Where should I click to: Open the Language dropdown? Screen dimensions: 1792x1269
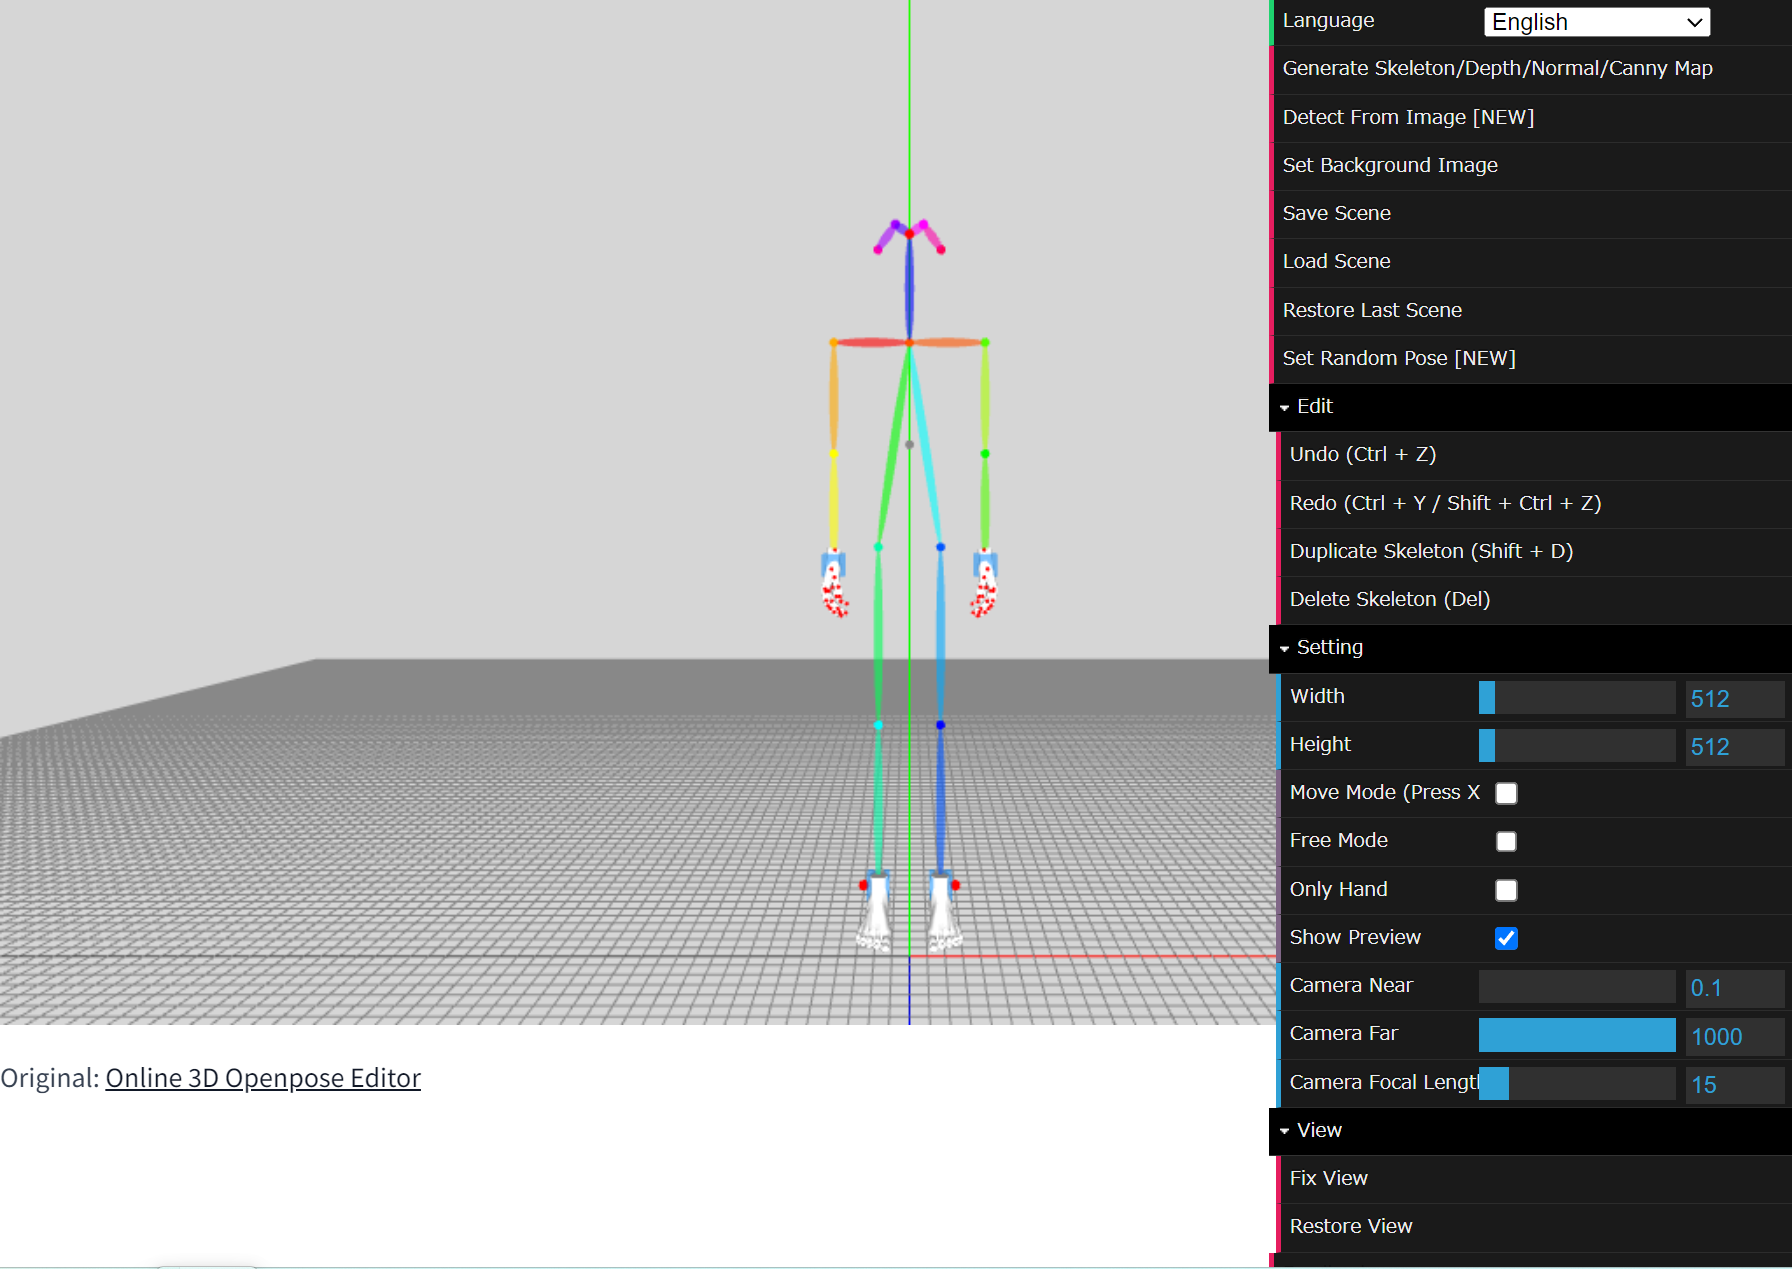pos(1596,21)
